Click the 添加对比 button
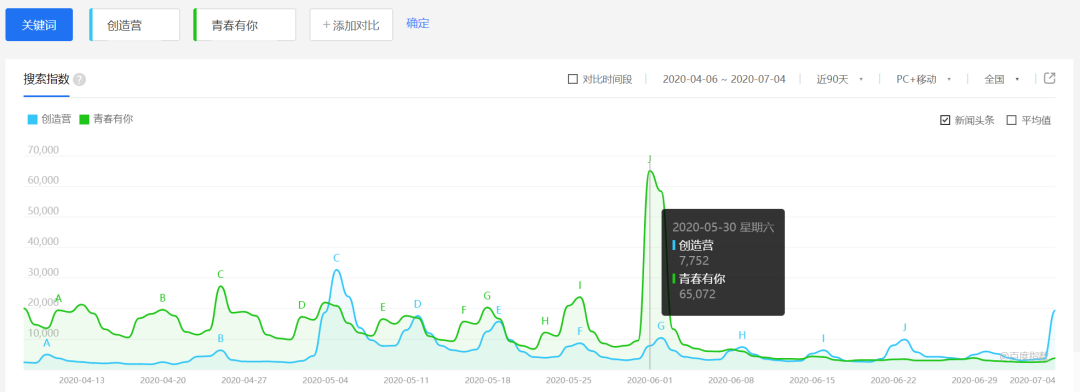The image size is (1080, 392). (351, 25)
